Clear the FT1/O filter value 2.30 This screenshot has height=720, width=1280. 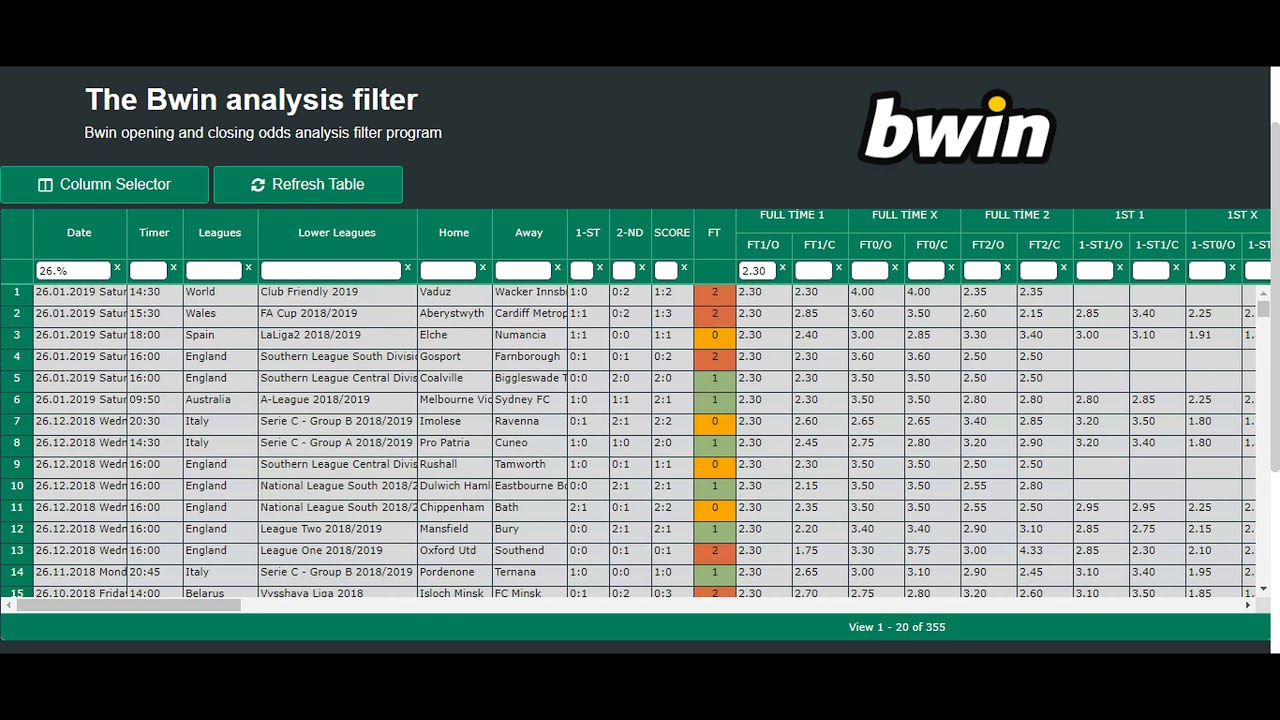click(782, 268)
